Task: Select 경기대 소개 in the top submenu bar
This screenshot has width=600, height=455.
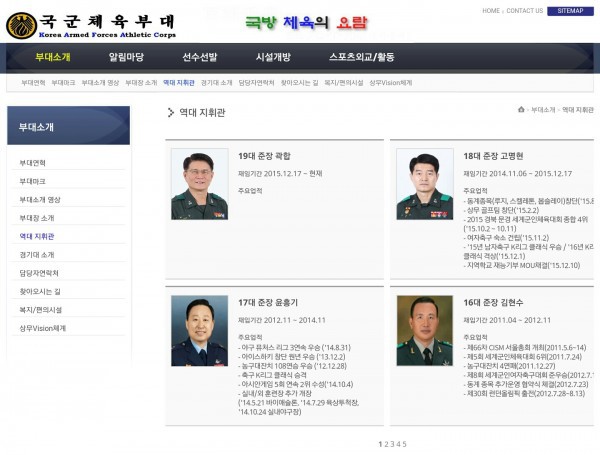Action: coord(217,83)
